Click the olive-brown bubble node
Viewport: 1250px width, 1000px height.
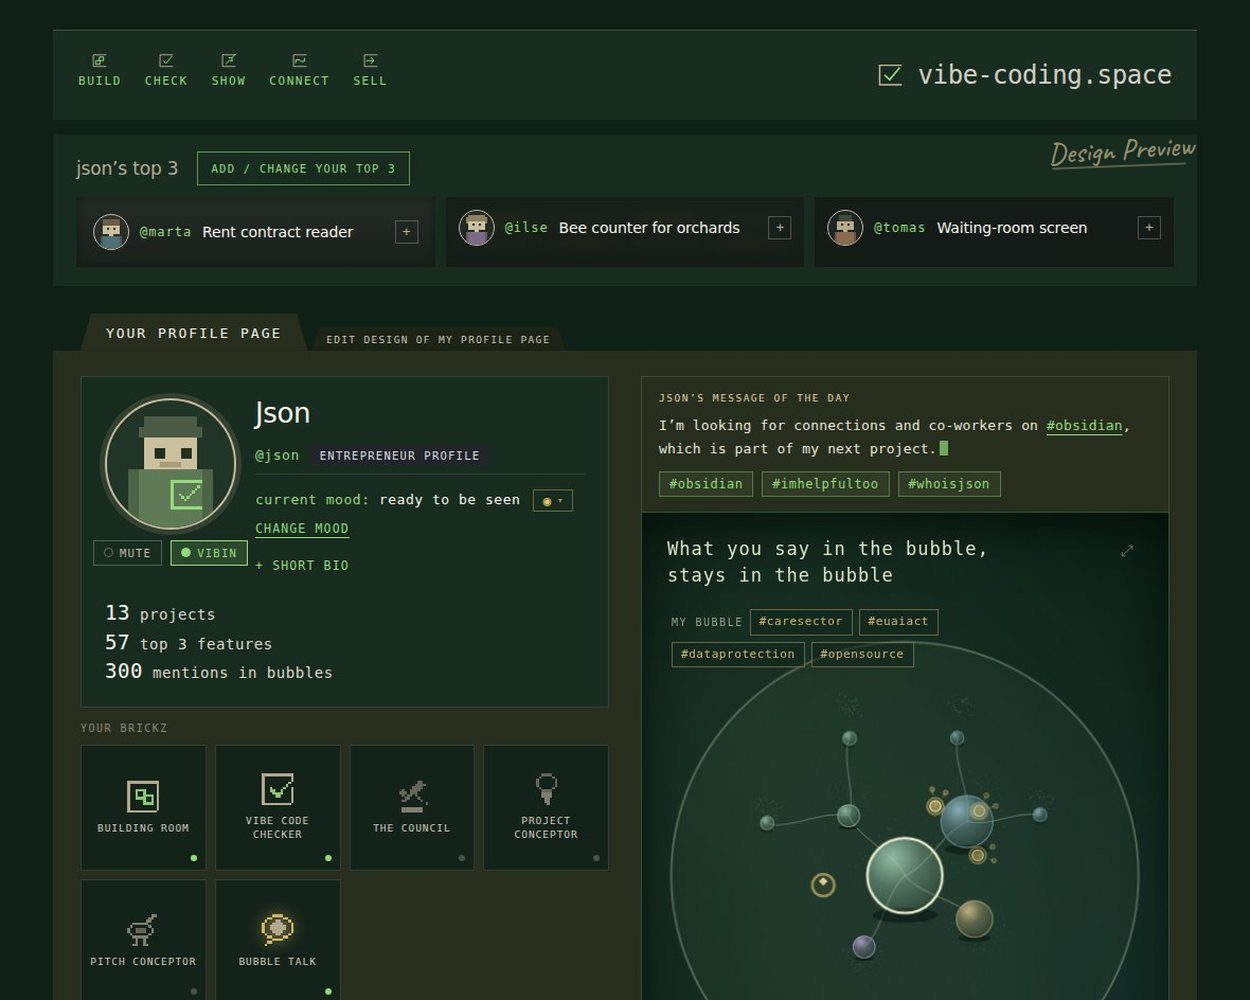974,918
